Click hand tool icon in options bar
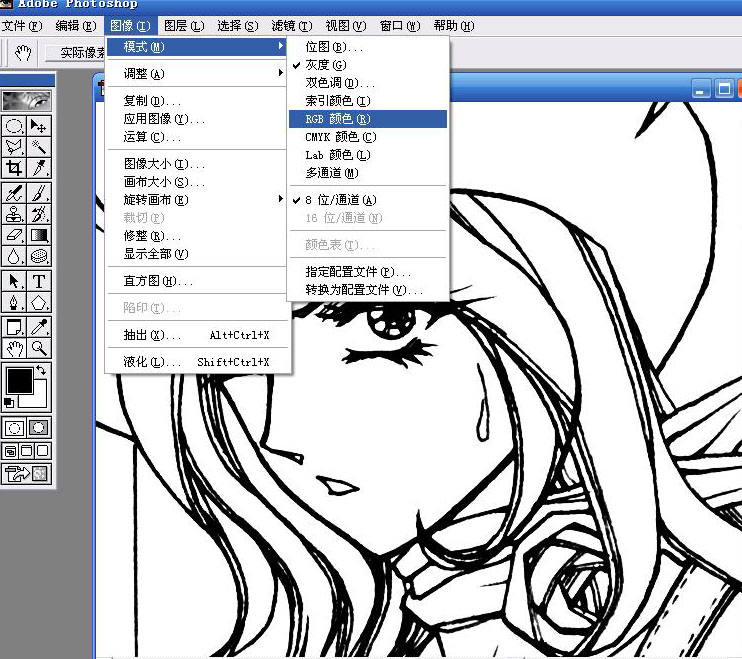742x659 pixels. pos(22,53)
